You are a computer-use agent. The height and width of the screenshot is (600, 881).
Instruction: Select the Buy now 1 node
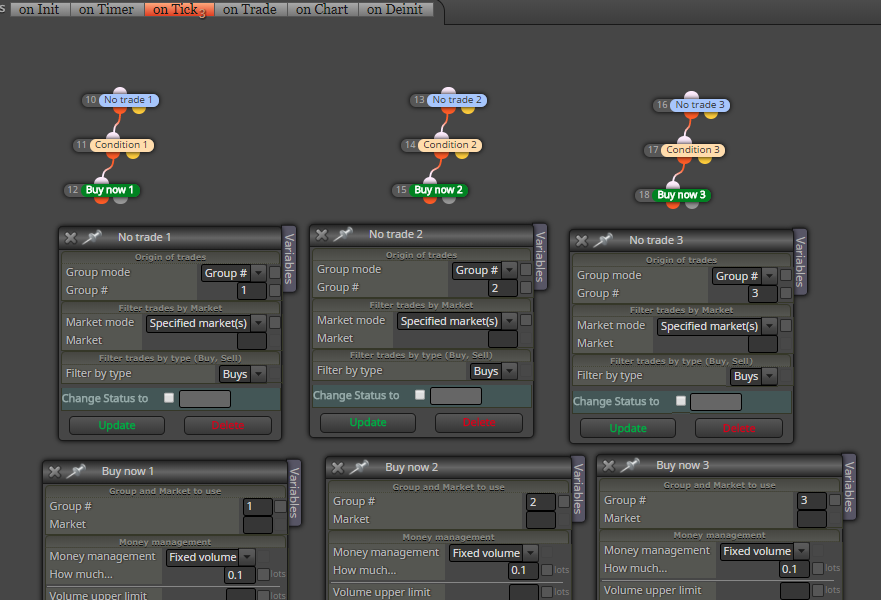[x=110, y=190]
